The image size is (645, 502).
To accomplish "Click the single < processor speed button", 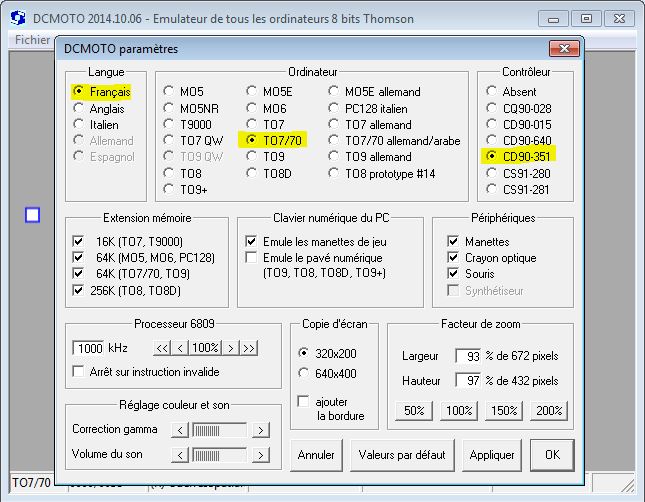I will (180, 348).
